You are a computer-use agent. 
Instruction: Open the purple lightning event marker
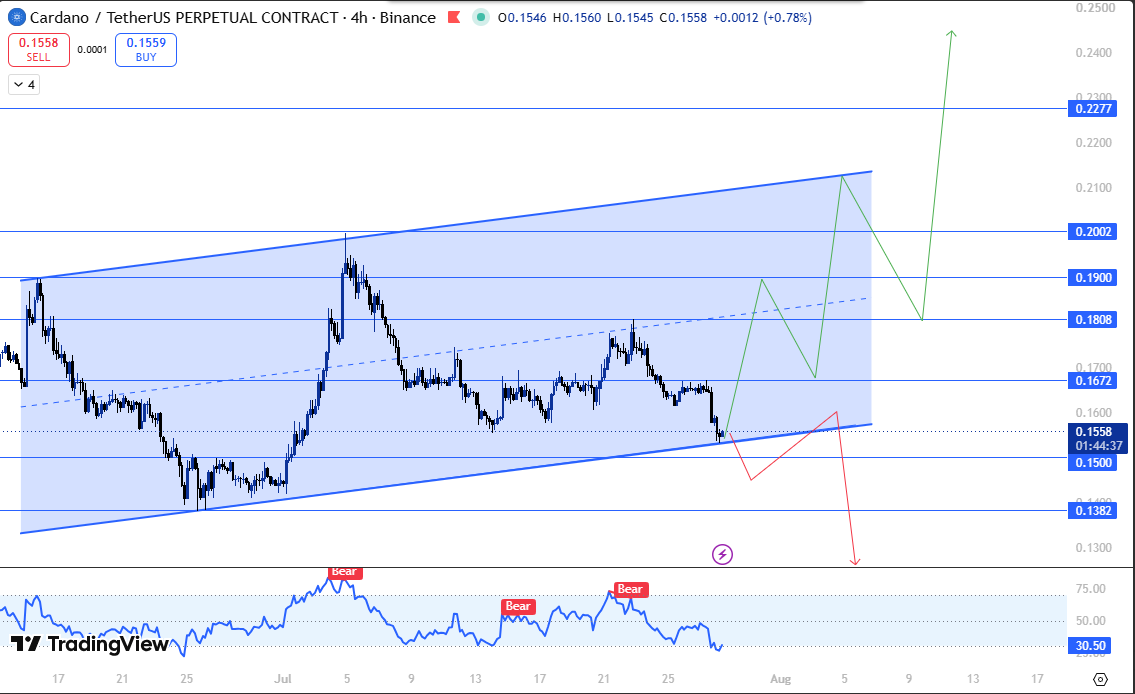722,554
